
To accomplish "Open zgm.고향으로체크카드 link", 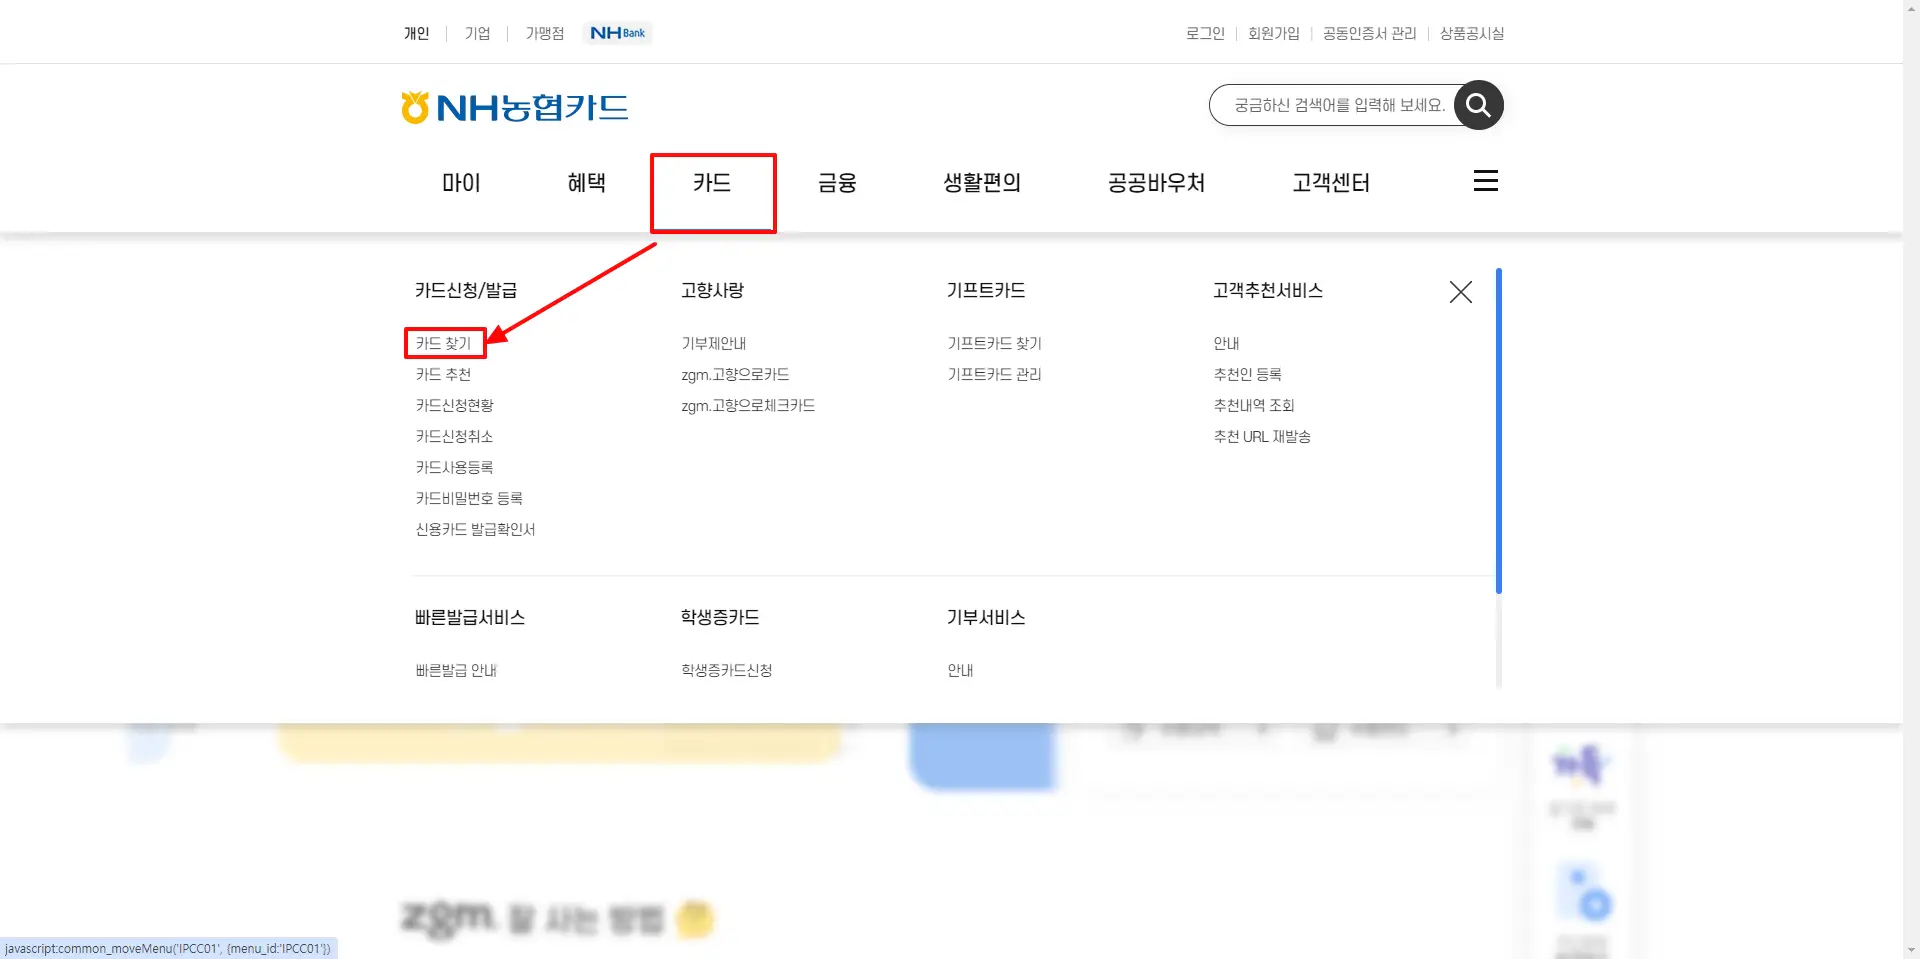I will coord(748,405).
